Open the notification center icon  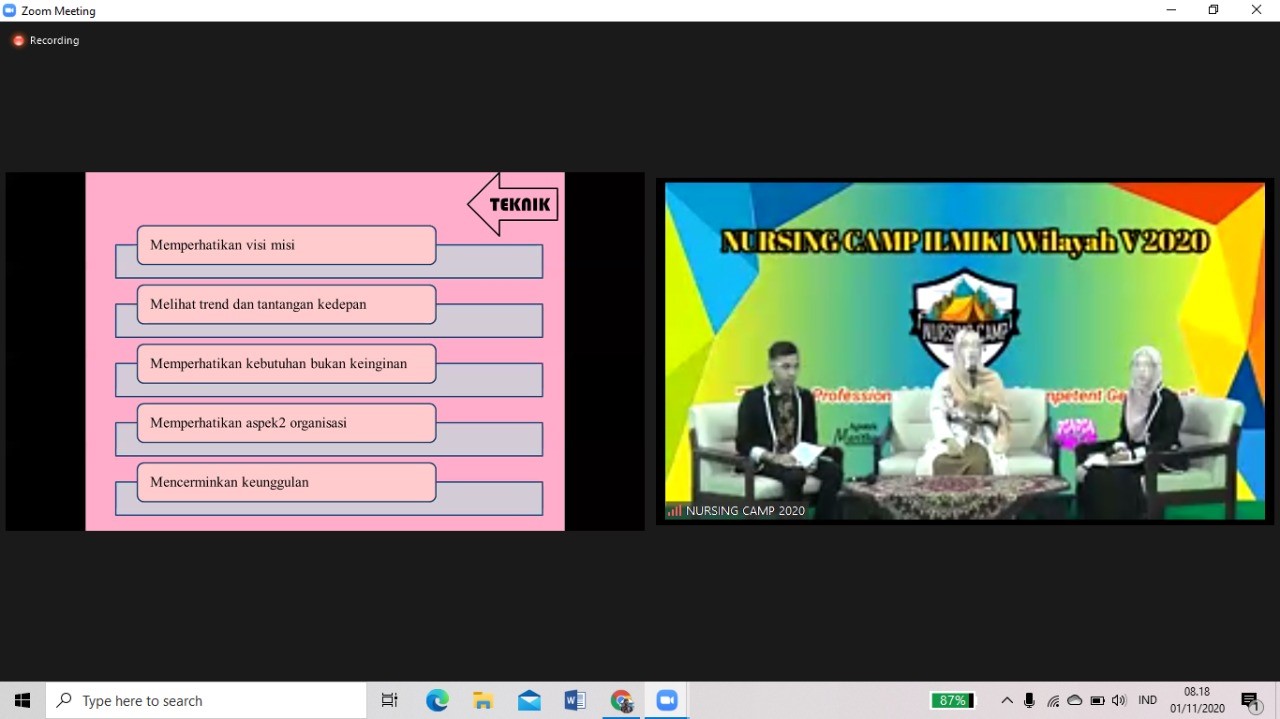pos(1250,701)
